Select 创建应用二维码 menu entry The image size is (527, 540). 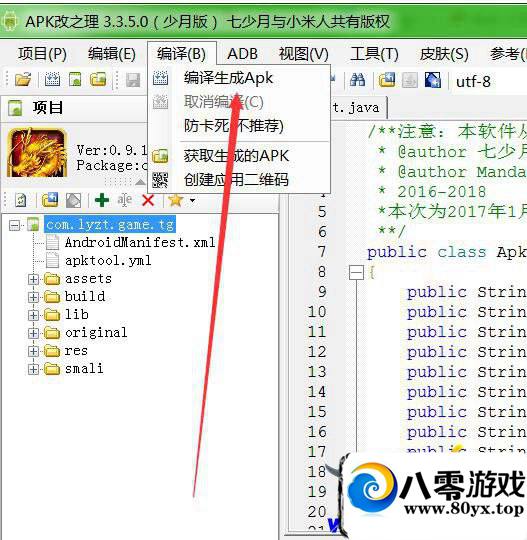coord(239,179)
